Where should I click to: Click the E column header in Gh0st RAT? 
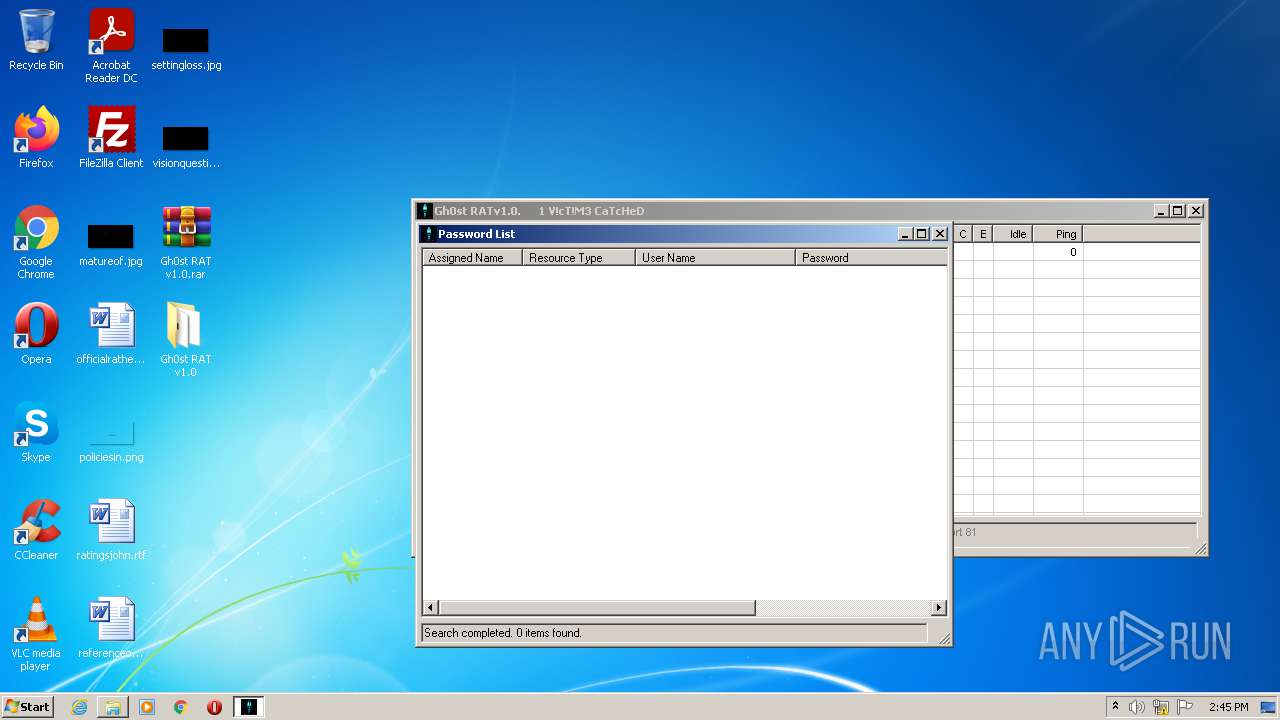tap(983, 234)
